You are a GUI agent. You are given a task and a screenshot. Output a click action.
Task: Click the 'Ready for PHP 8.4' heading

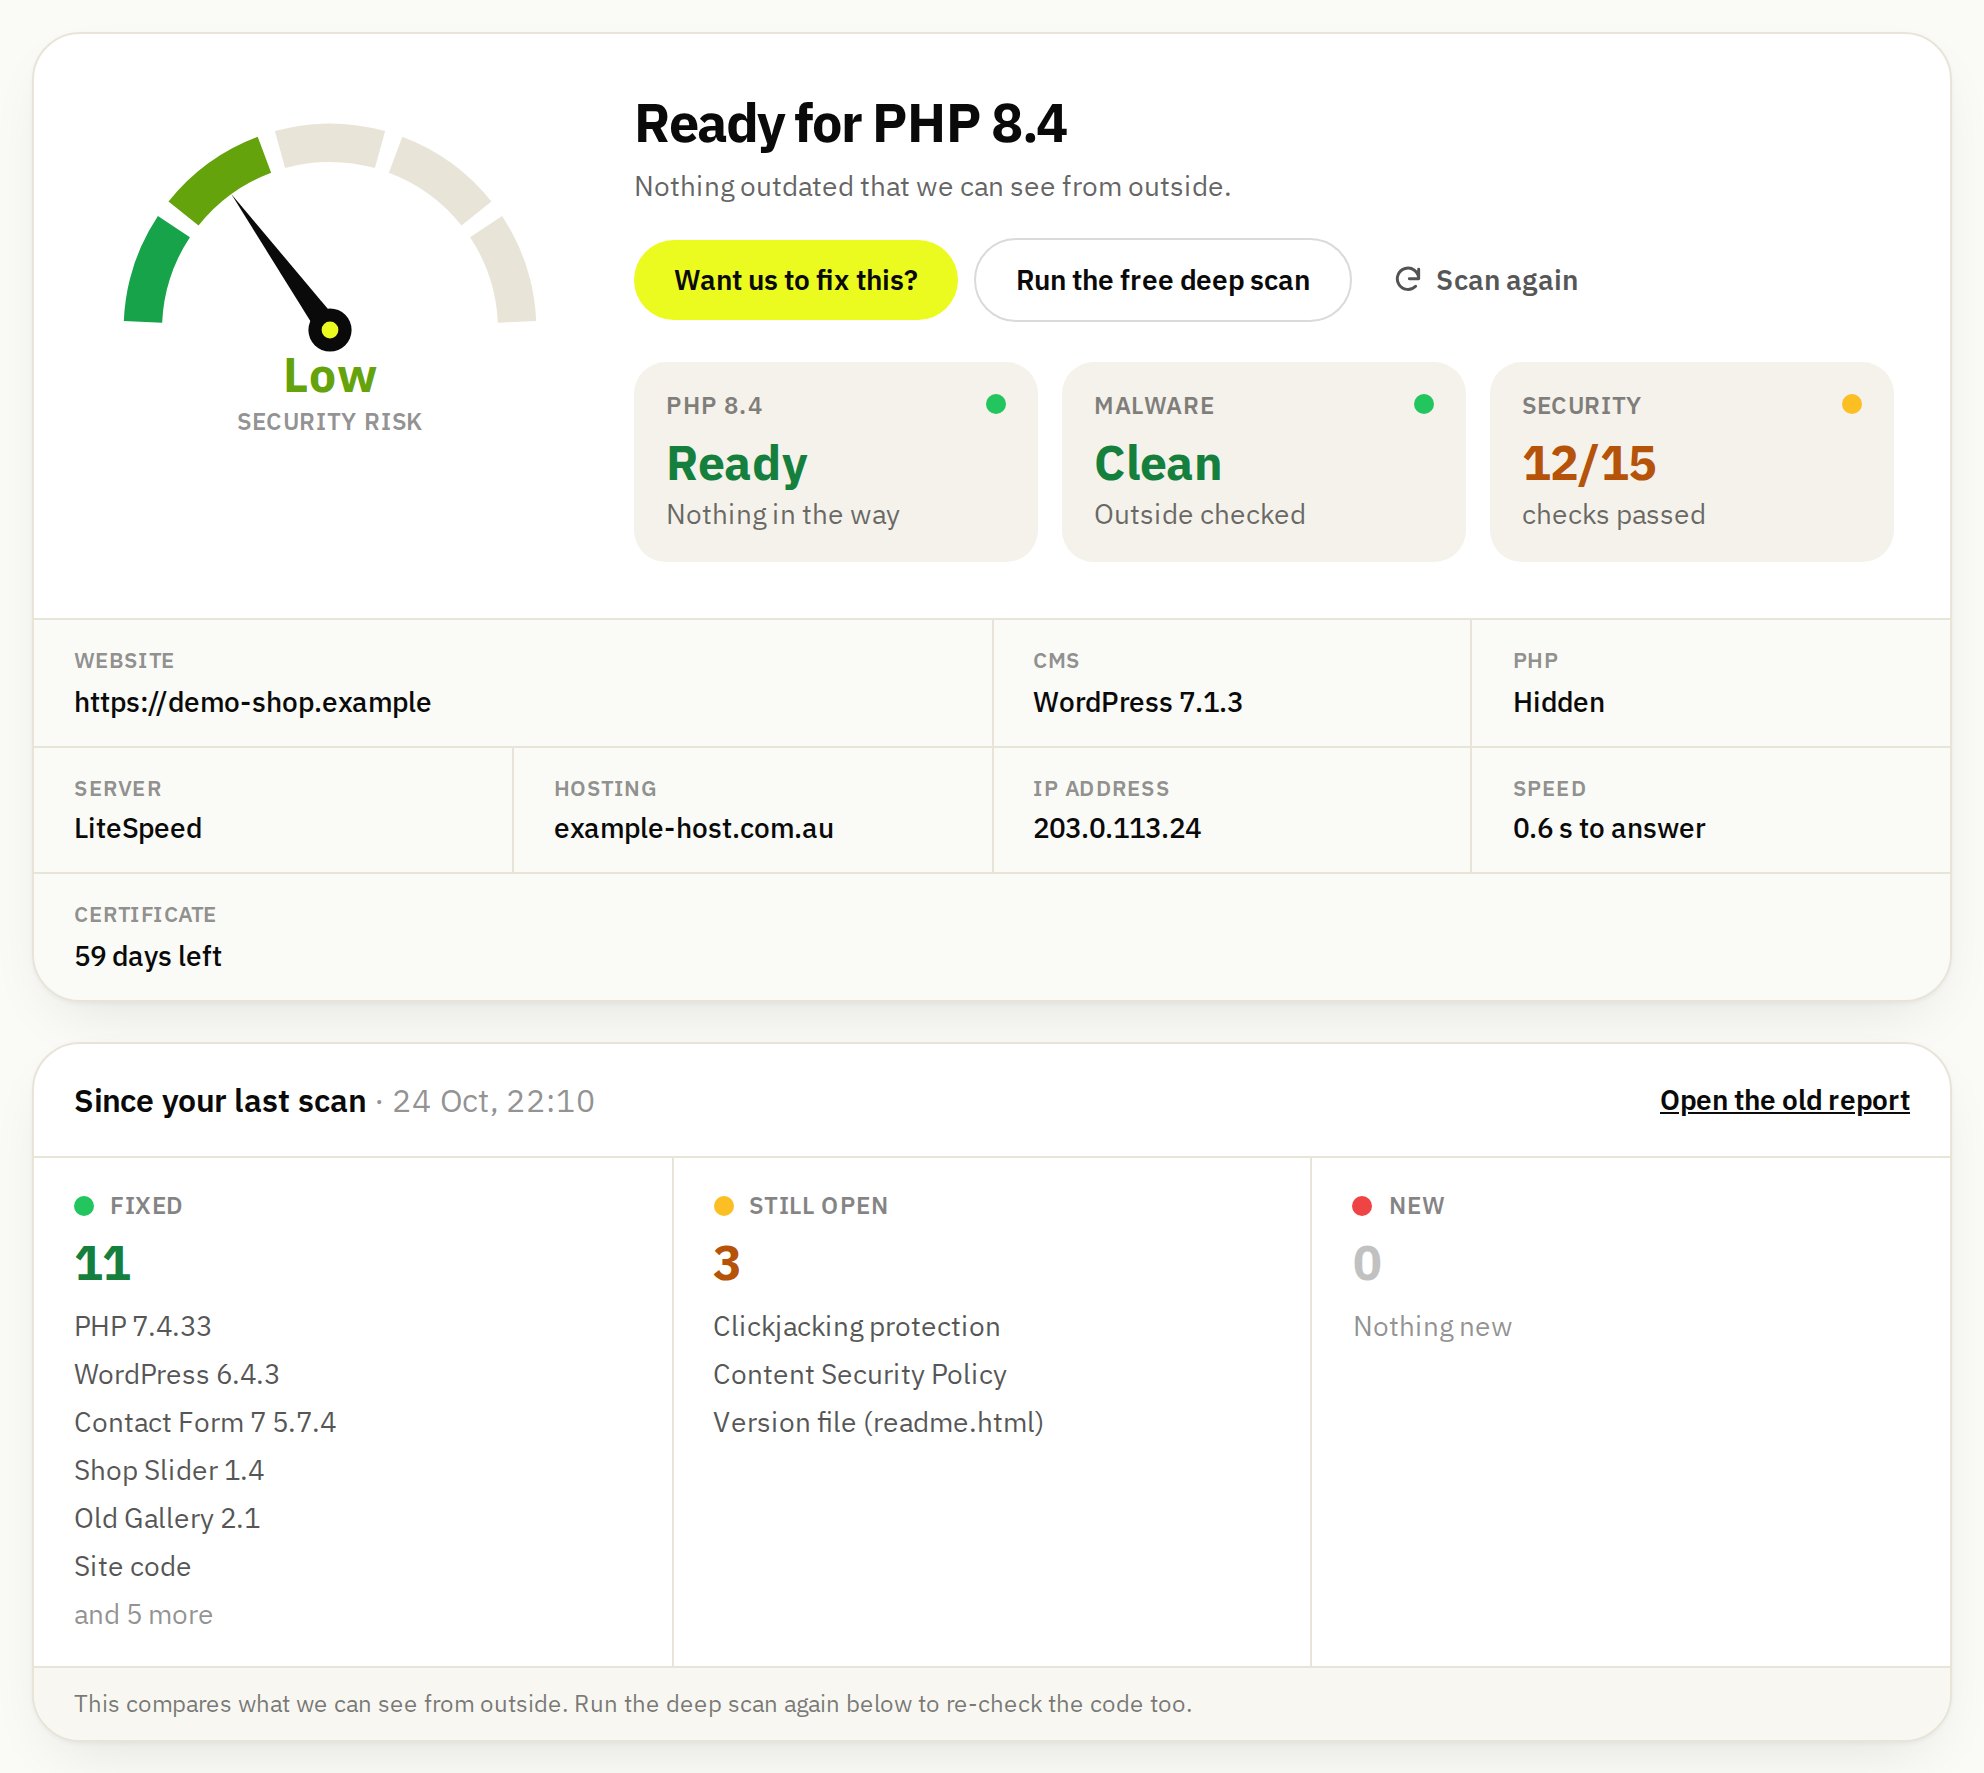tap(850, 124)
